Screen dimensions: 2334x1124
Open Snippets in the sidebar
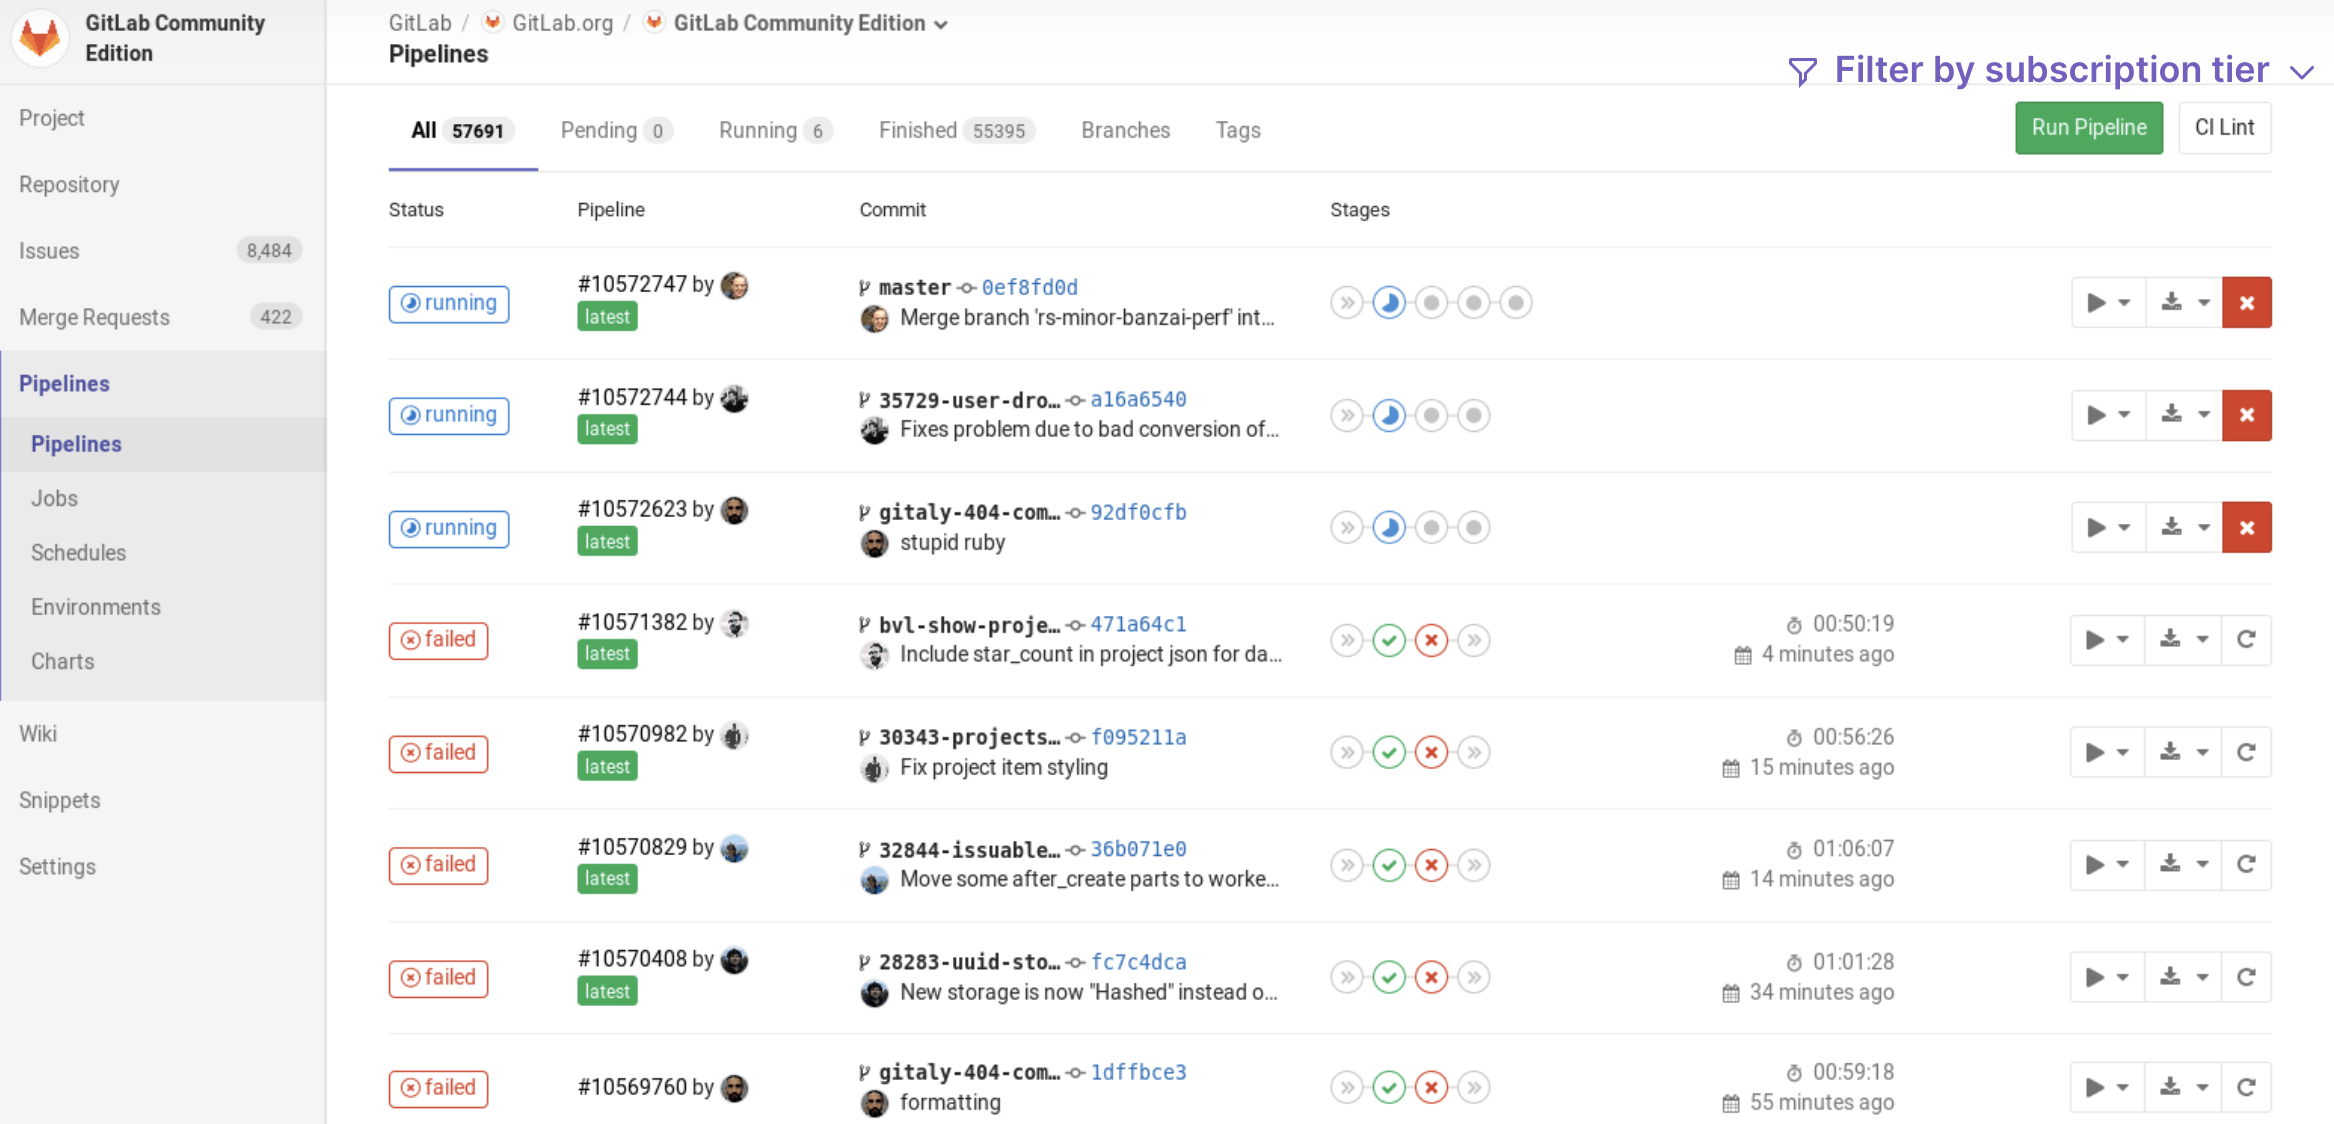click(x=59, y=801)
